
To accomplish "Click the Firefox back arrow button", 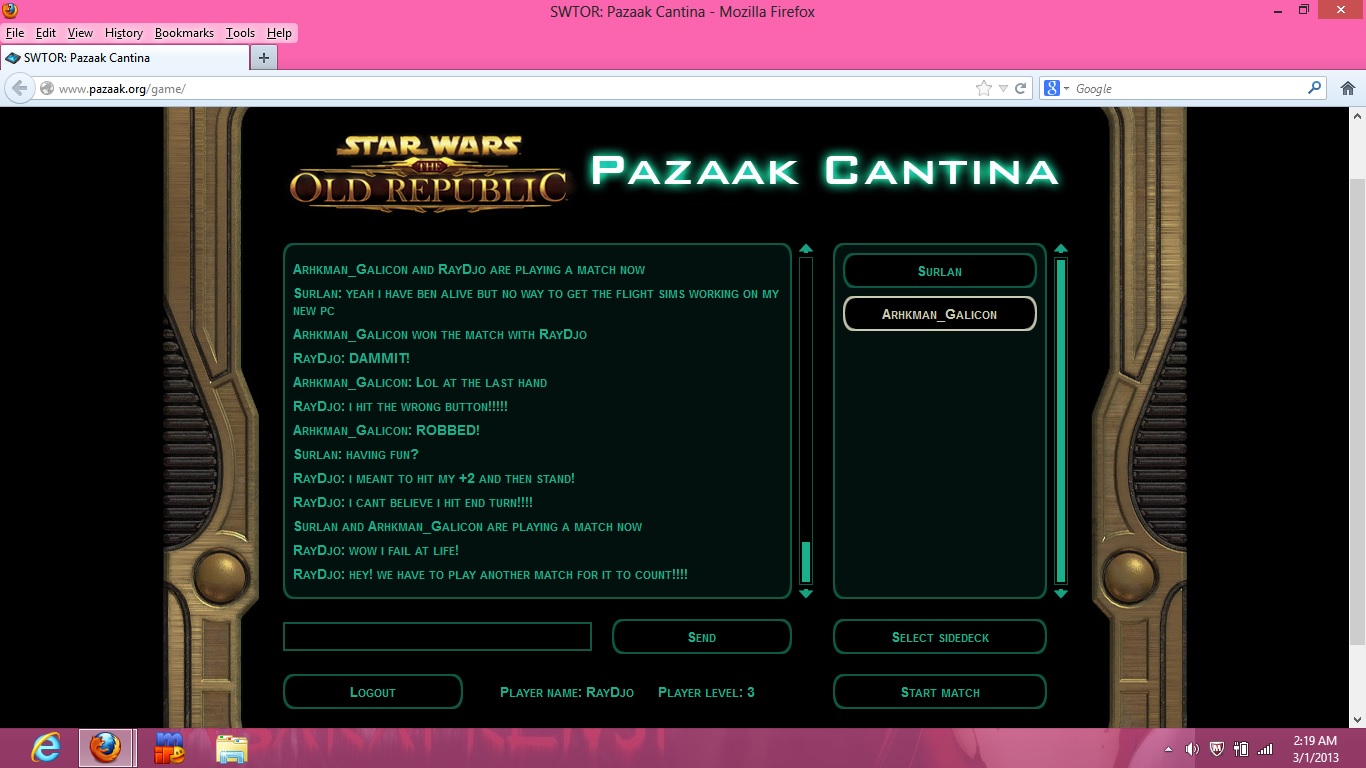I will click(x=19, y=88).
